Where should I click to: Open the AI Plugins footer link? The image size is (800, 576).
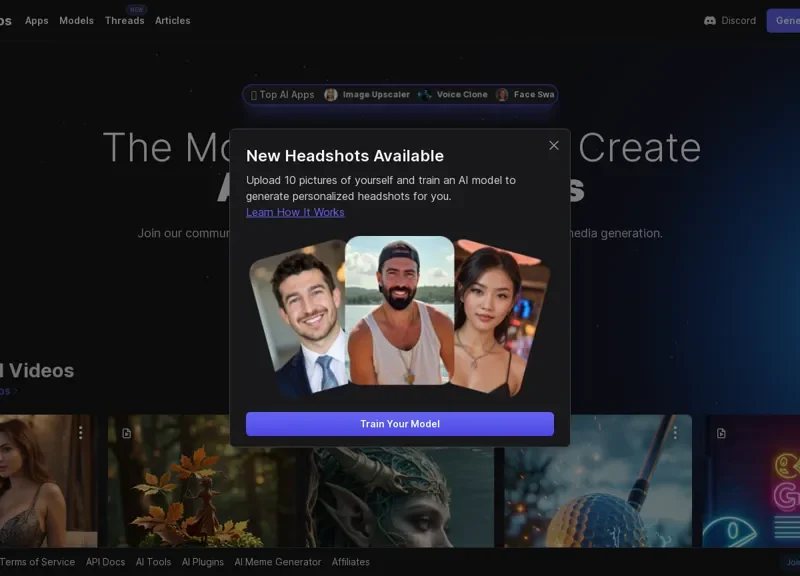click(x=203, y=562)
